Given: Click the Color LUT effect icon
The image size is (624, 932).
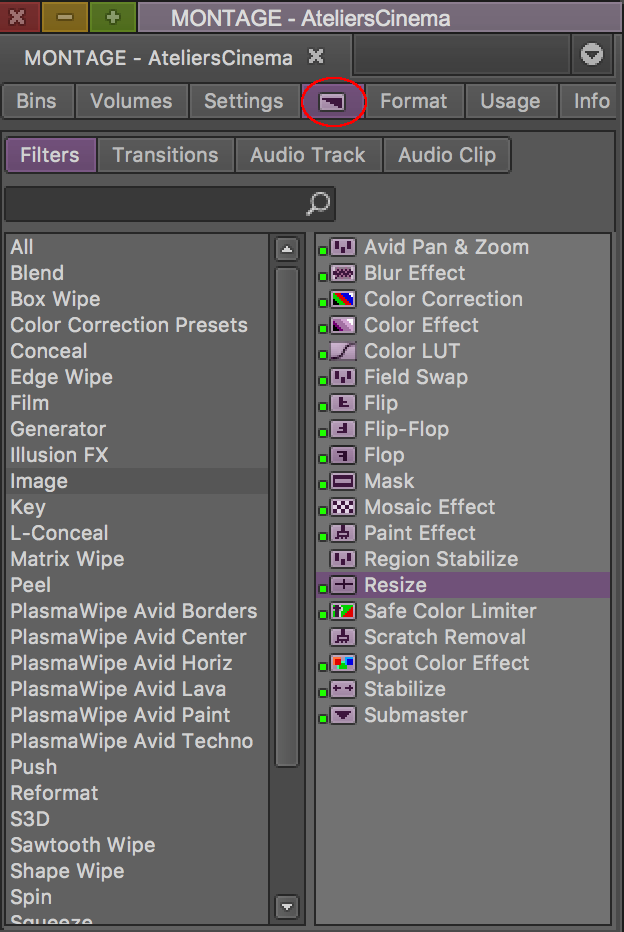Looking at the screenshot, I should tap(343, 351).
